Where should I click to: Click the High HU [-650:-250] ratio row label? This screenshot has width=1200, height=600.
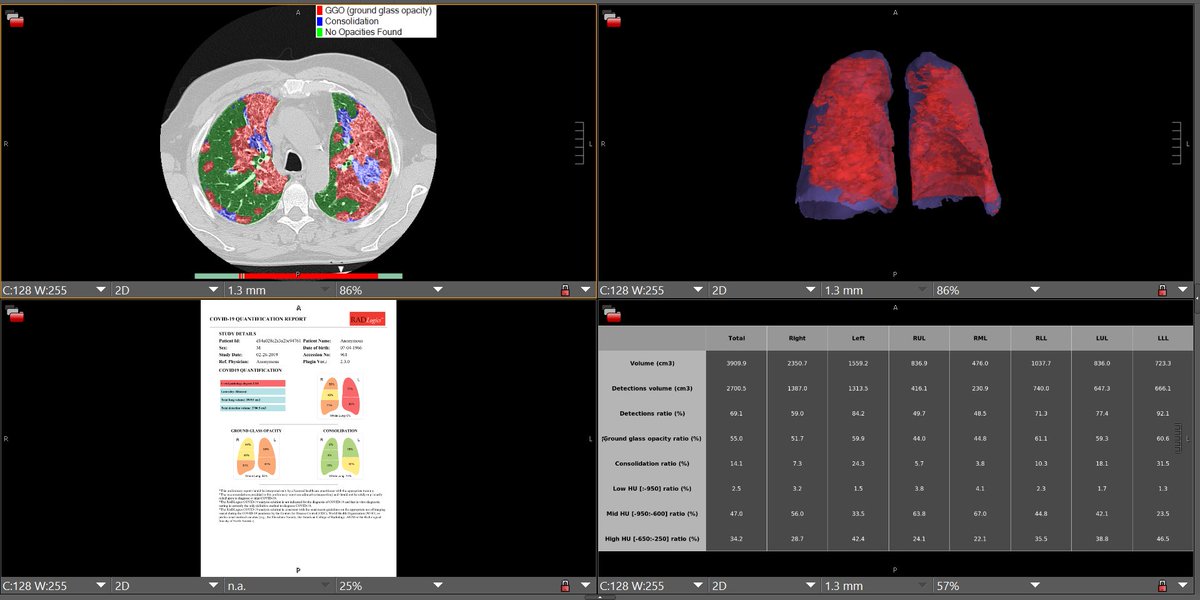click(x=651, y=538)
